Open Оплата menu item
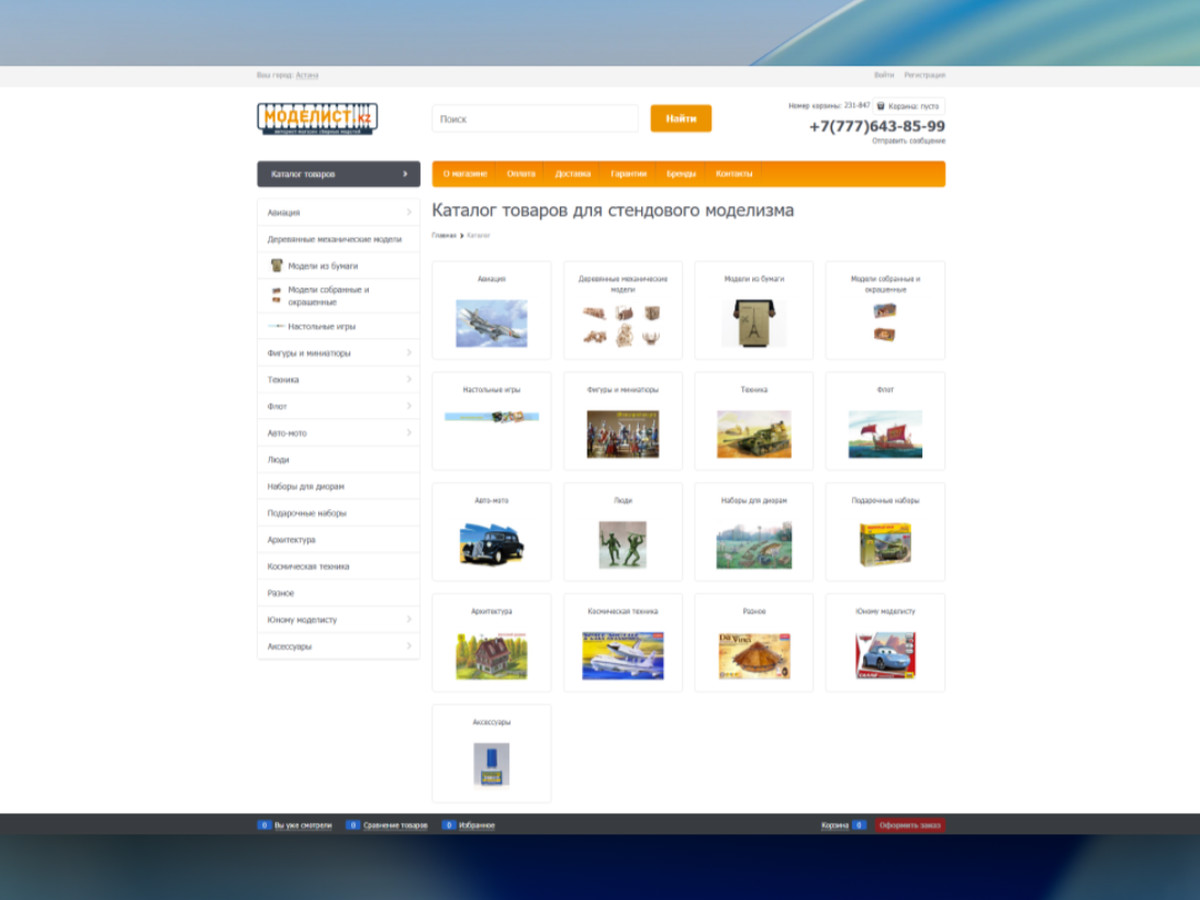 pos(521,174)
